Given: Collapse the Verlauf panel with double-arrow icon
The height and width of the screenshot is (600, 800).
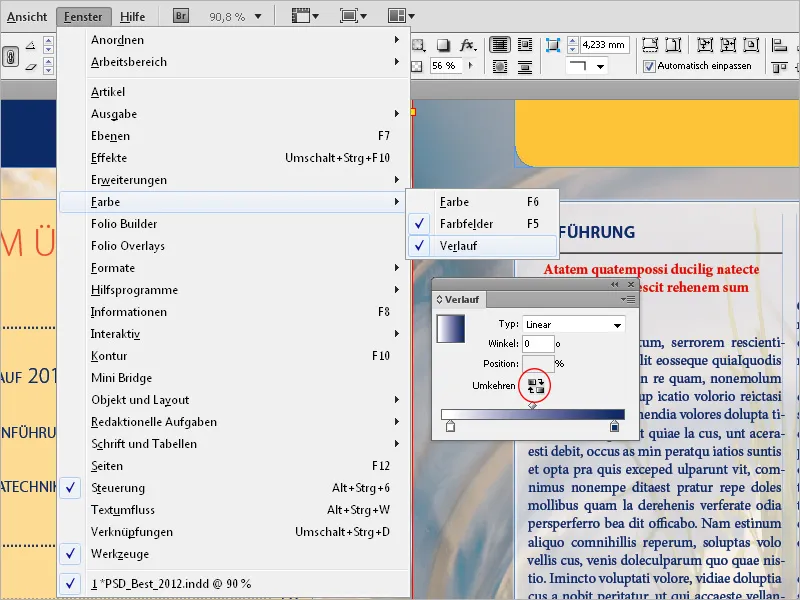Looking at the screenshot, I should (x=615, y=284).
